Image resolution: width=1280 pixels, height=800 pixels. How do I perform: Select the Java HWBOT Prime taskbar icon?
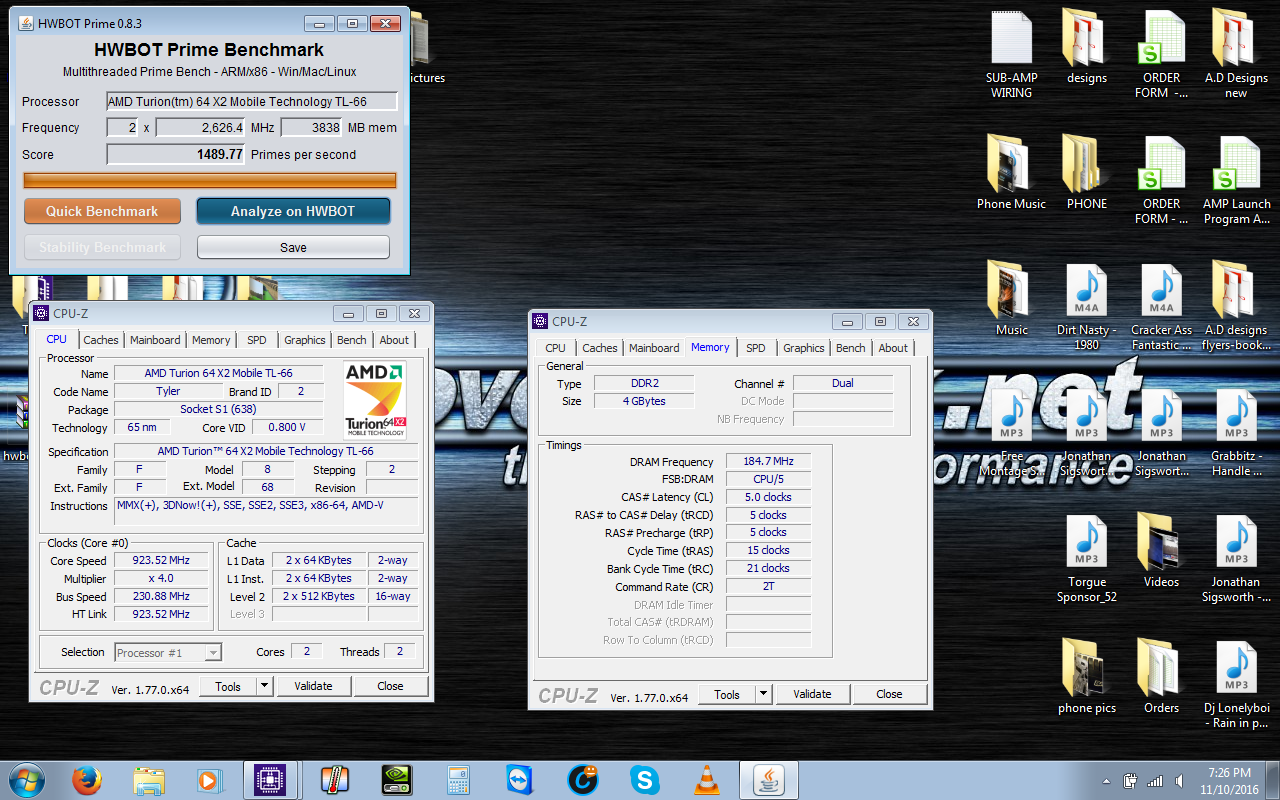(x=768, y=780)
